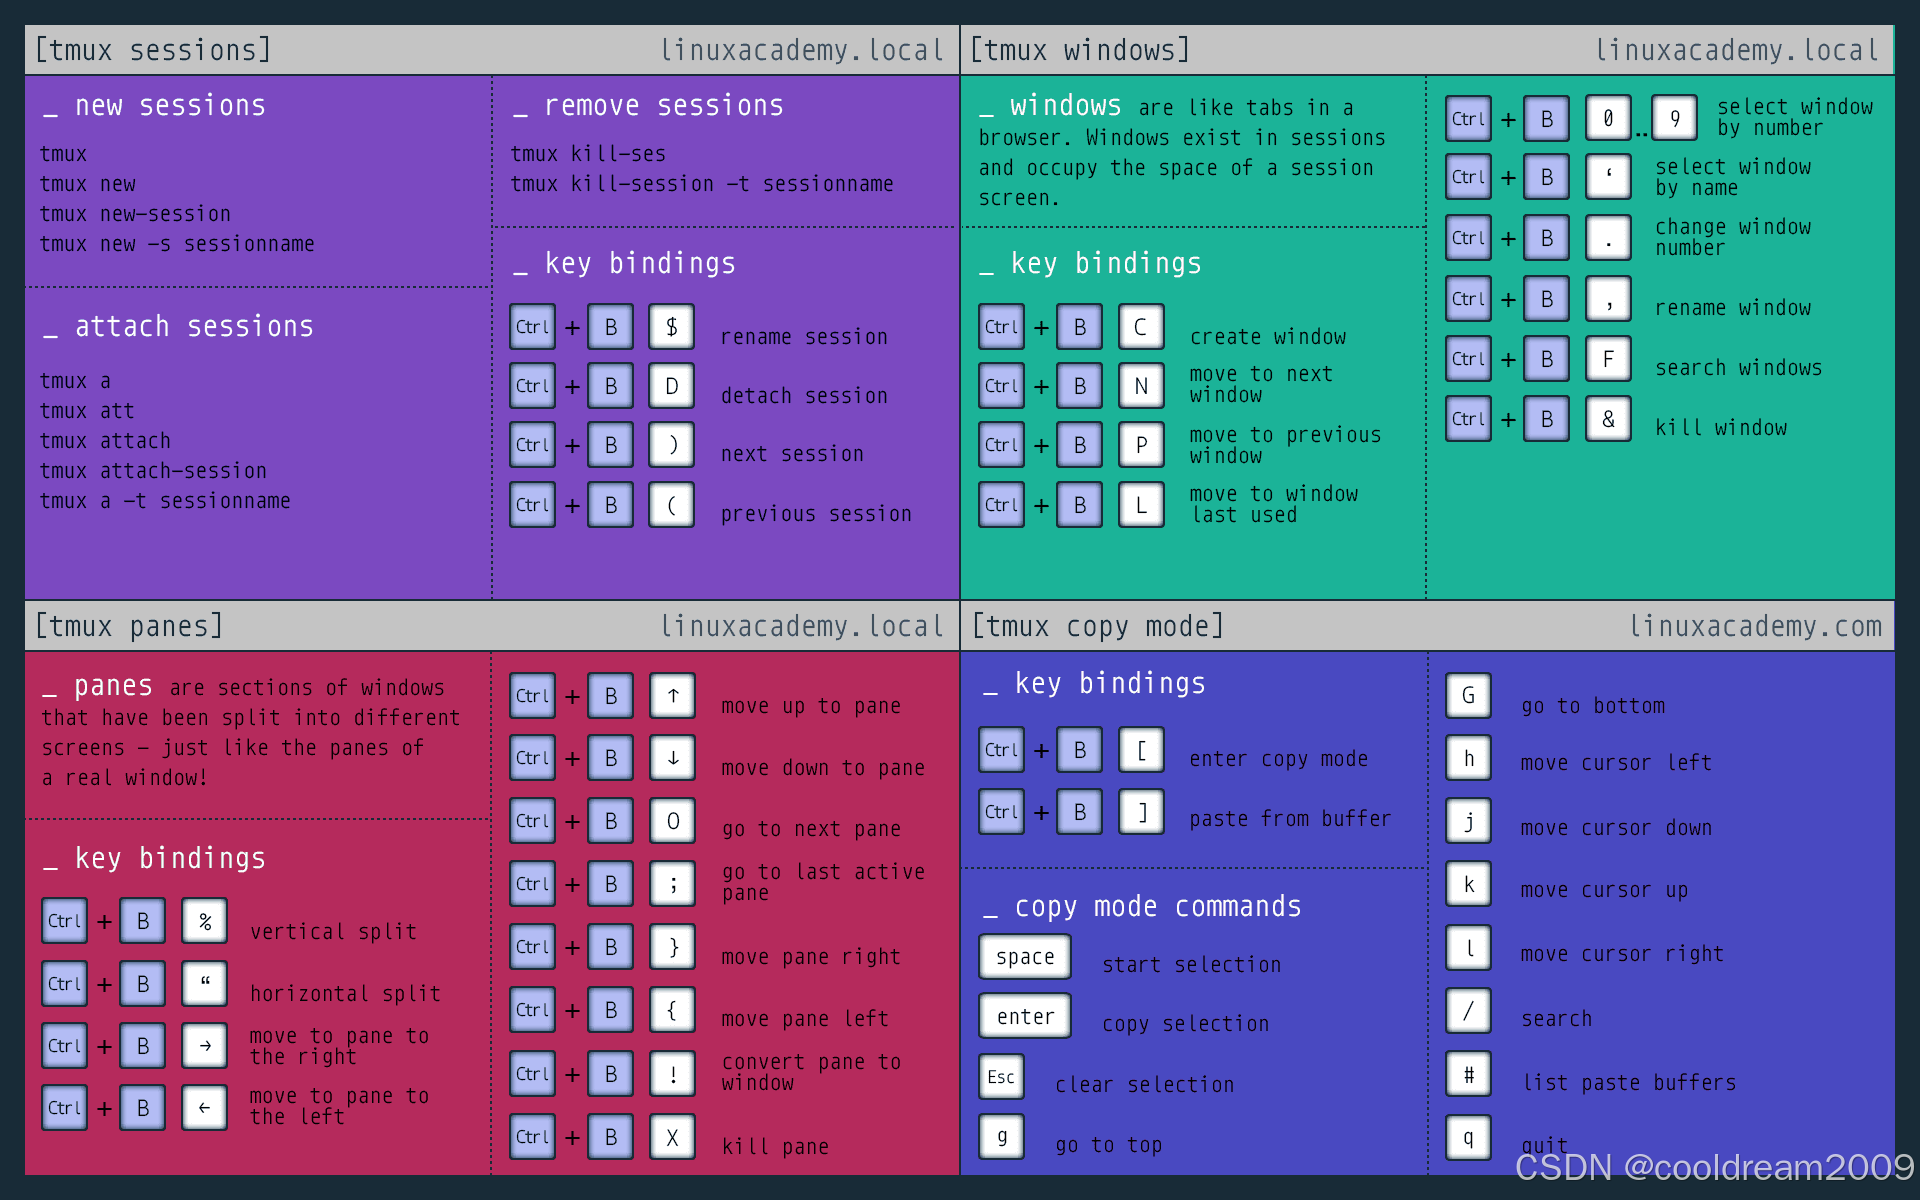Click the Esc key for clear selection
The height and width of the screenshot is (1200, 1920).
pos(1001,1077)
